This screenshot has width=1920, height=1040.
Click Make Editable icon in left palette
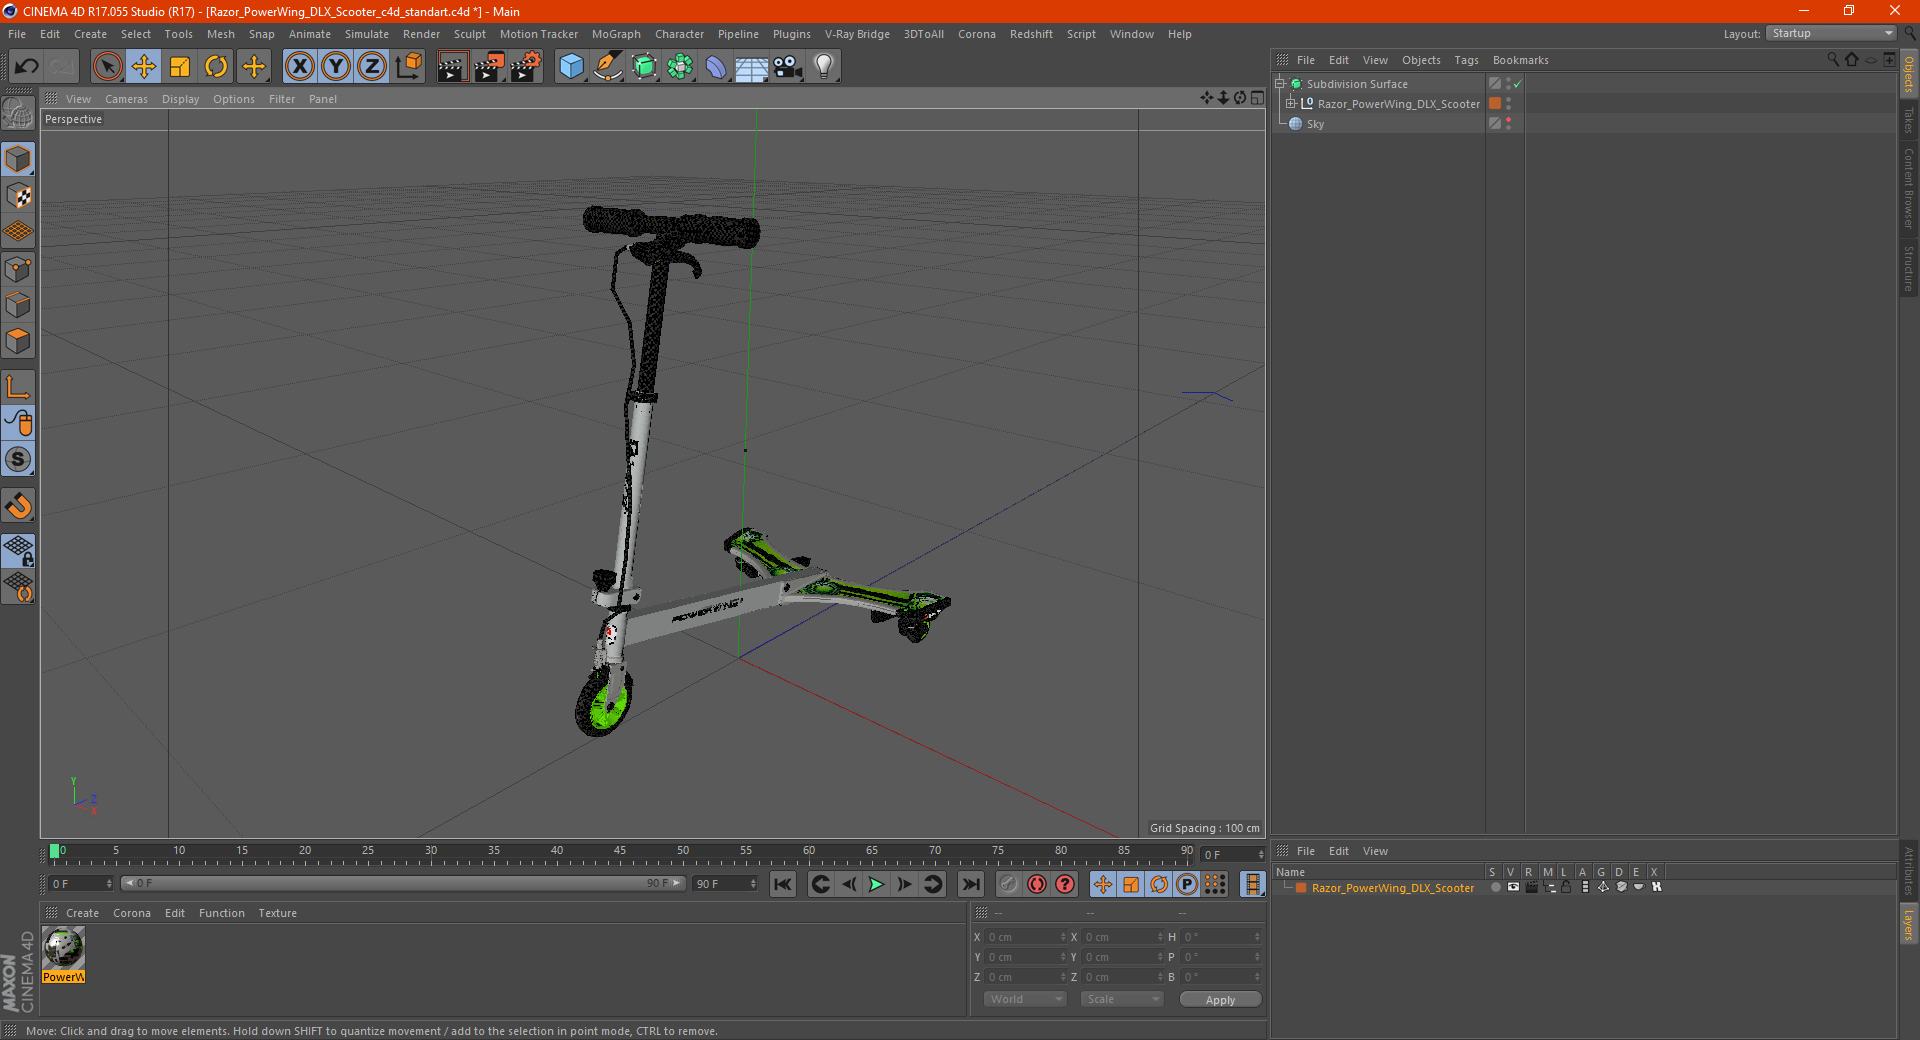[18, 114]
